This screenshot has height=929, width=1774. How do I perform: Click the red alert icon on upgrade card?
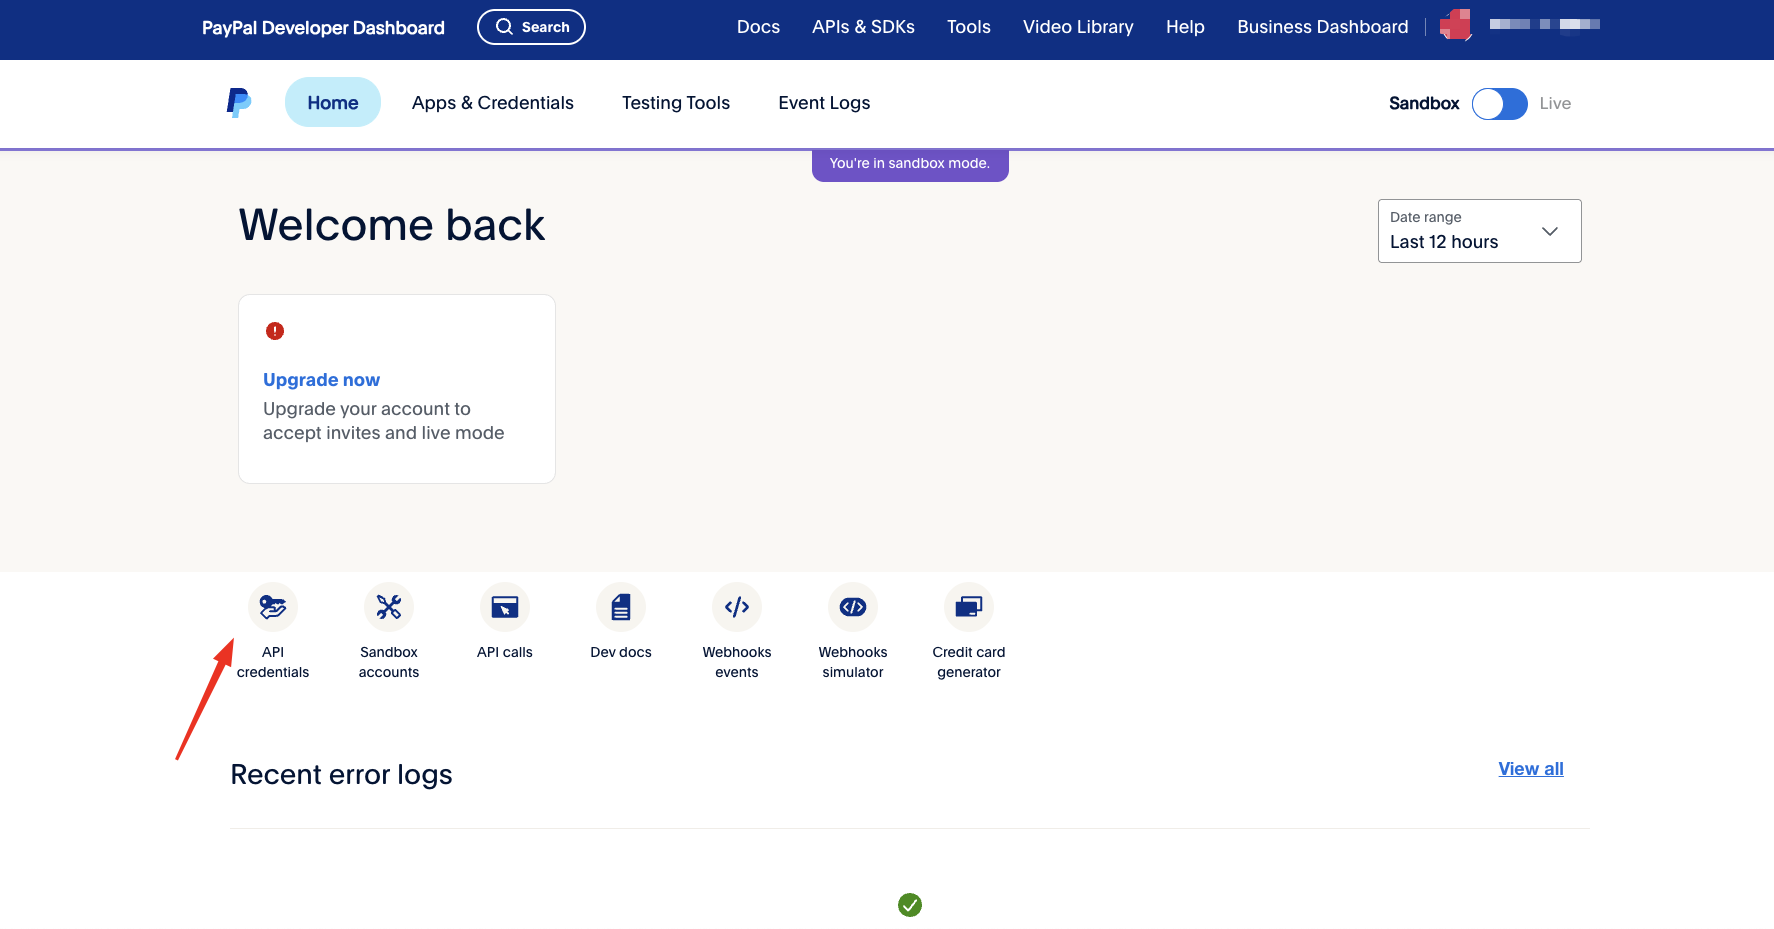275,330
